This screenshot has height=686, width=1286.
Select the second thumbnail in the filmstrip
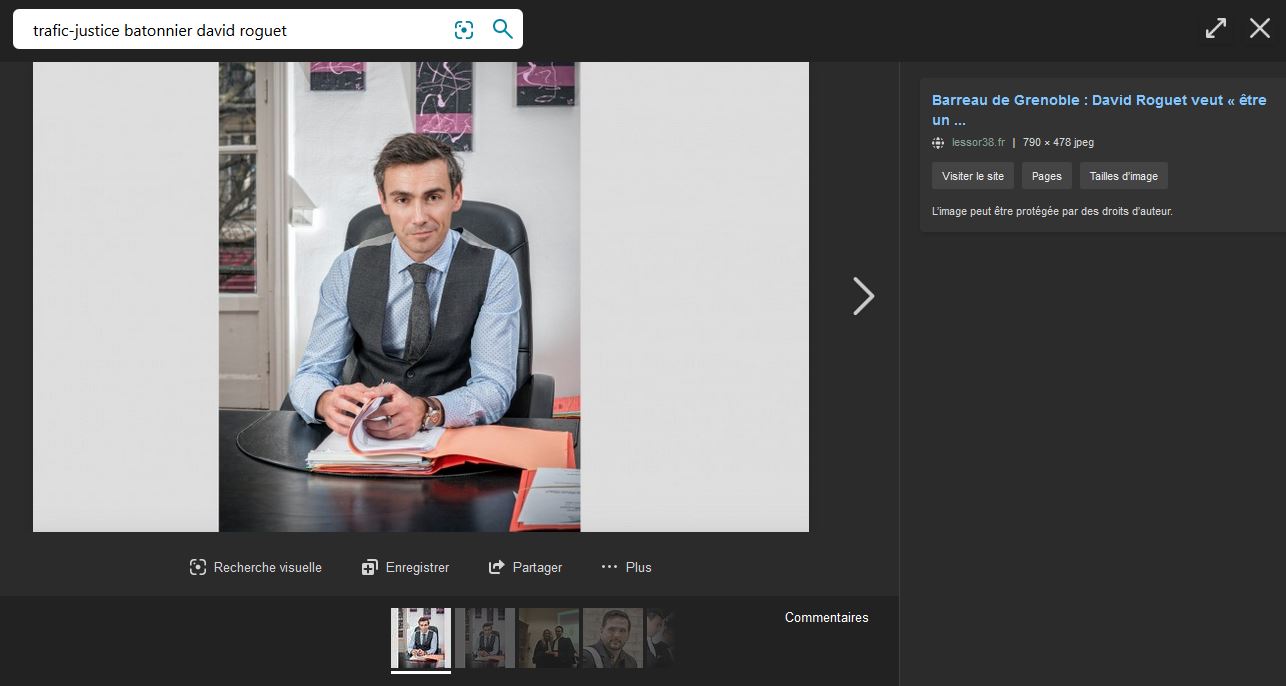(x=485, y=638)
